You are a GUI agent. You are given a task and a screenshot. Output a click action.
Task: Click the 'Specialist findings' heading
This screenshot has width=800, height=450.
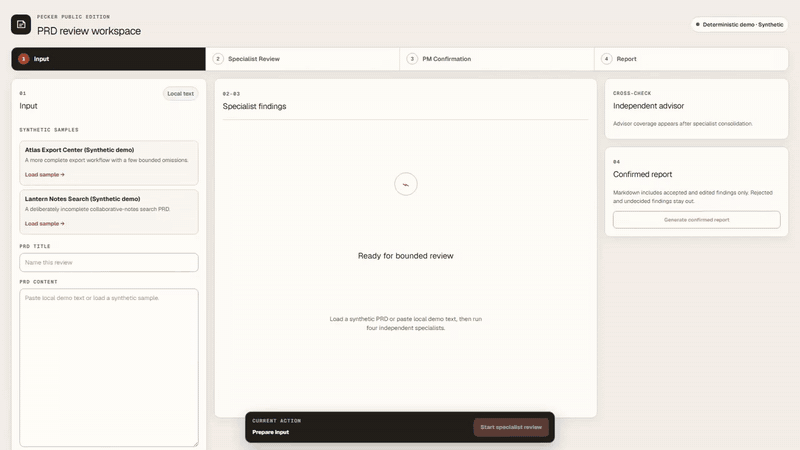254,107
